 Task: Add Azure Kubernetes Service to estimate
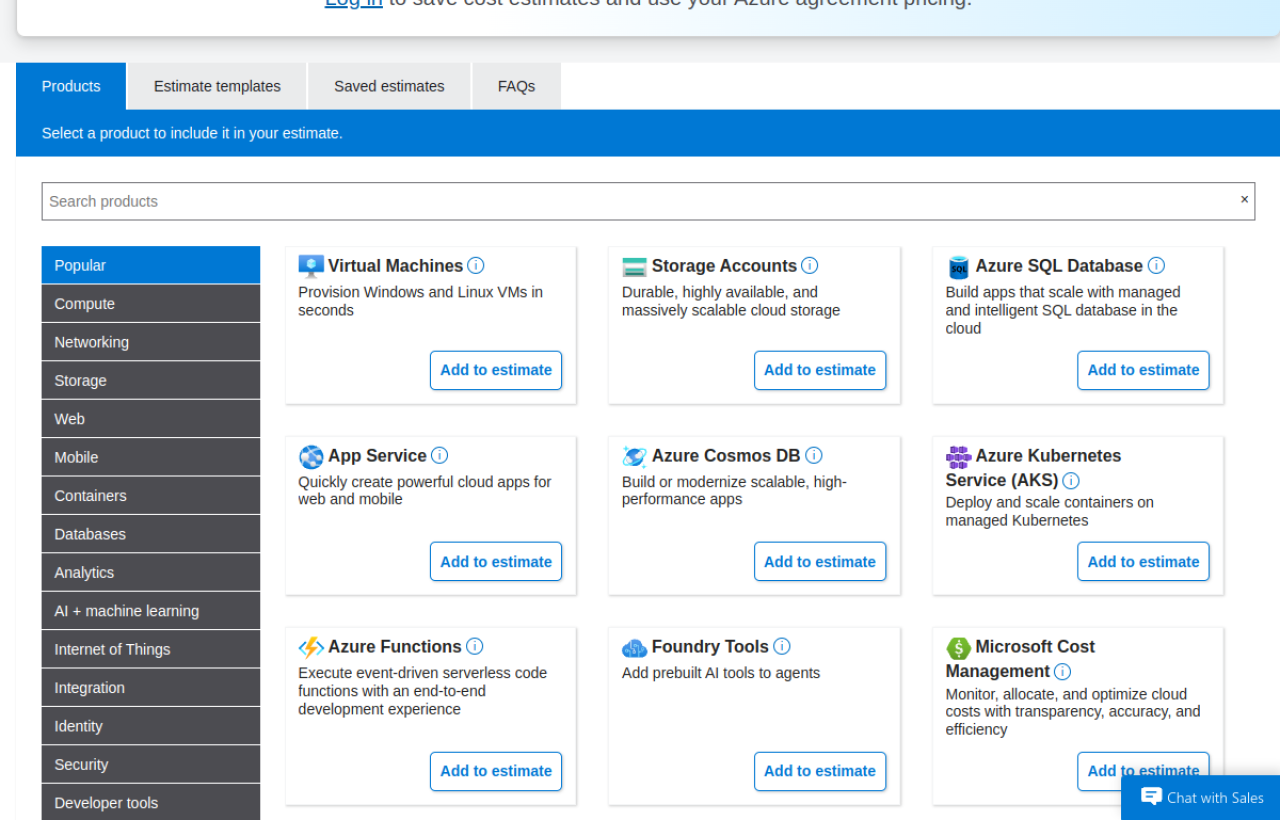(x=1143, y=562)
